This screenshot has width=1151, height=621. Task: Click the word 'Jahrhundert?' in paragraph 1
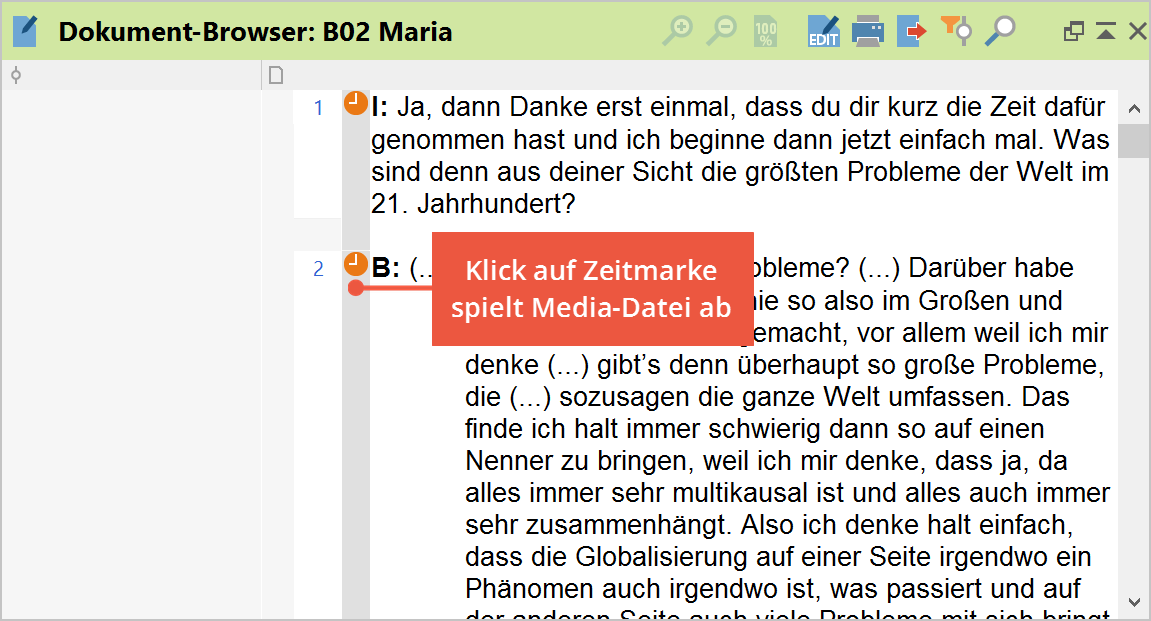pos(495,203)
